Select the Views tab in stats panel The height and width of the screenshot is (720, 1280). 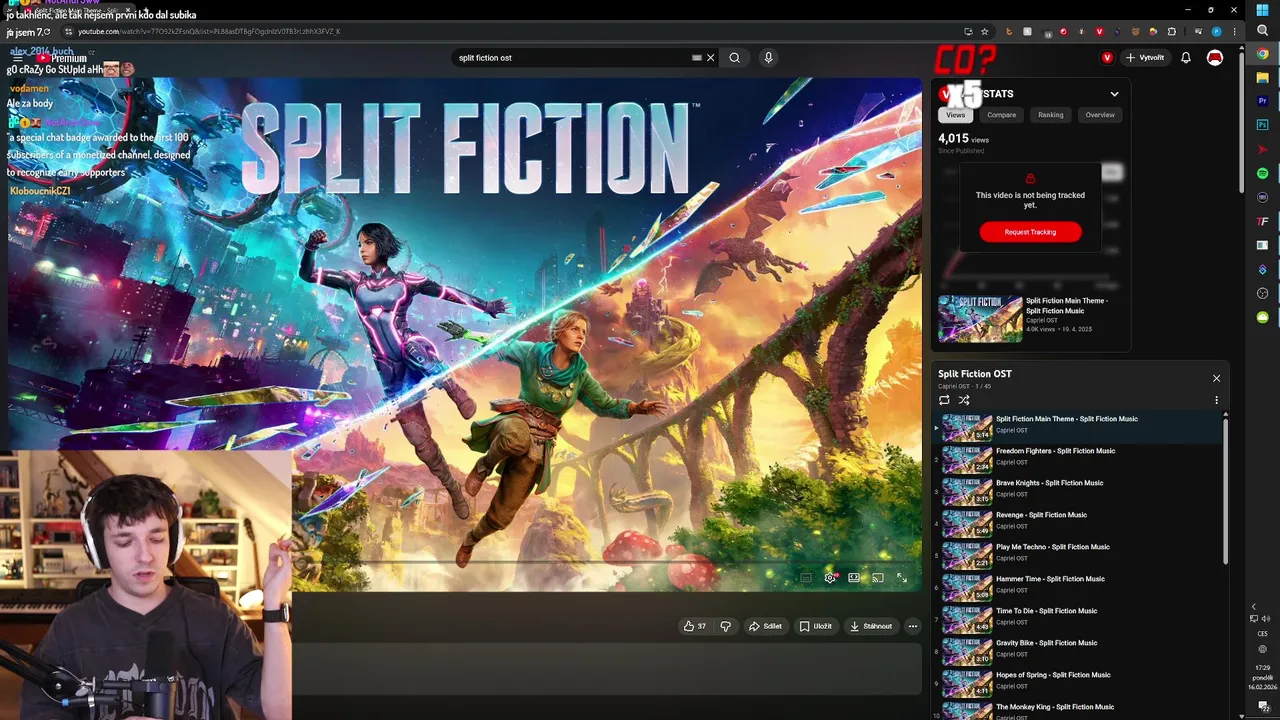click(956, 115)
